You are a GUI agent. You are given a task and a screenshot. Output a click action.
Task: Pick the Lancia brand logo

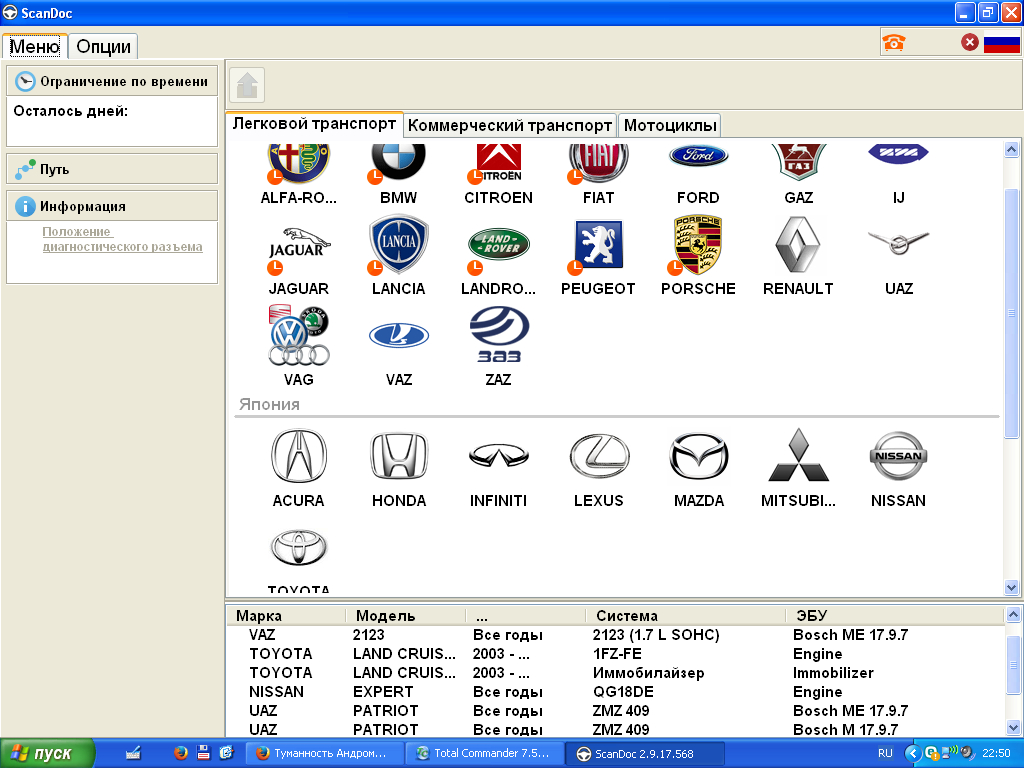398,245
